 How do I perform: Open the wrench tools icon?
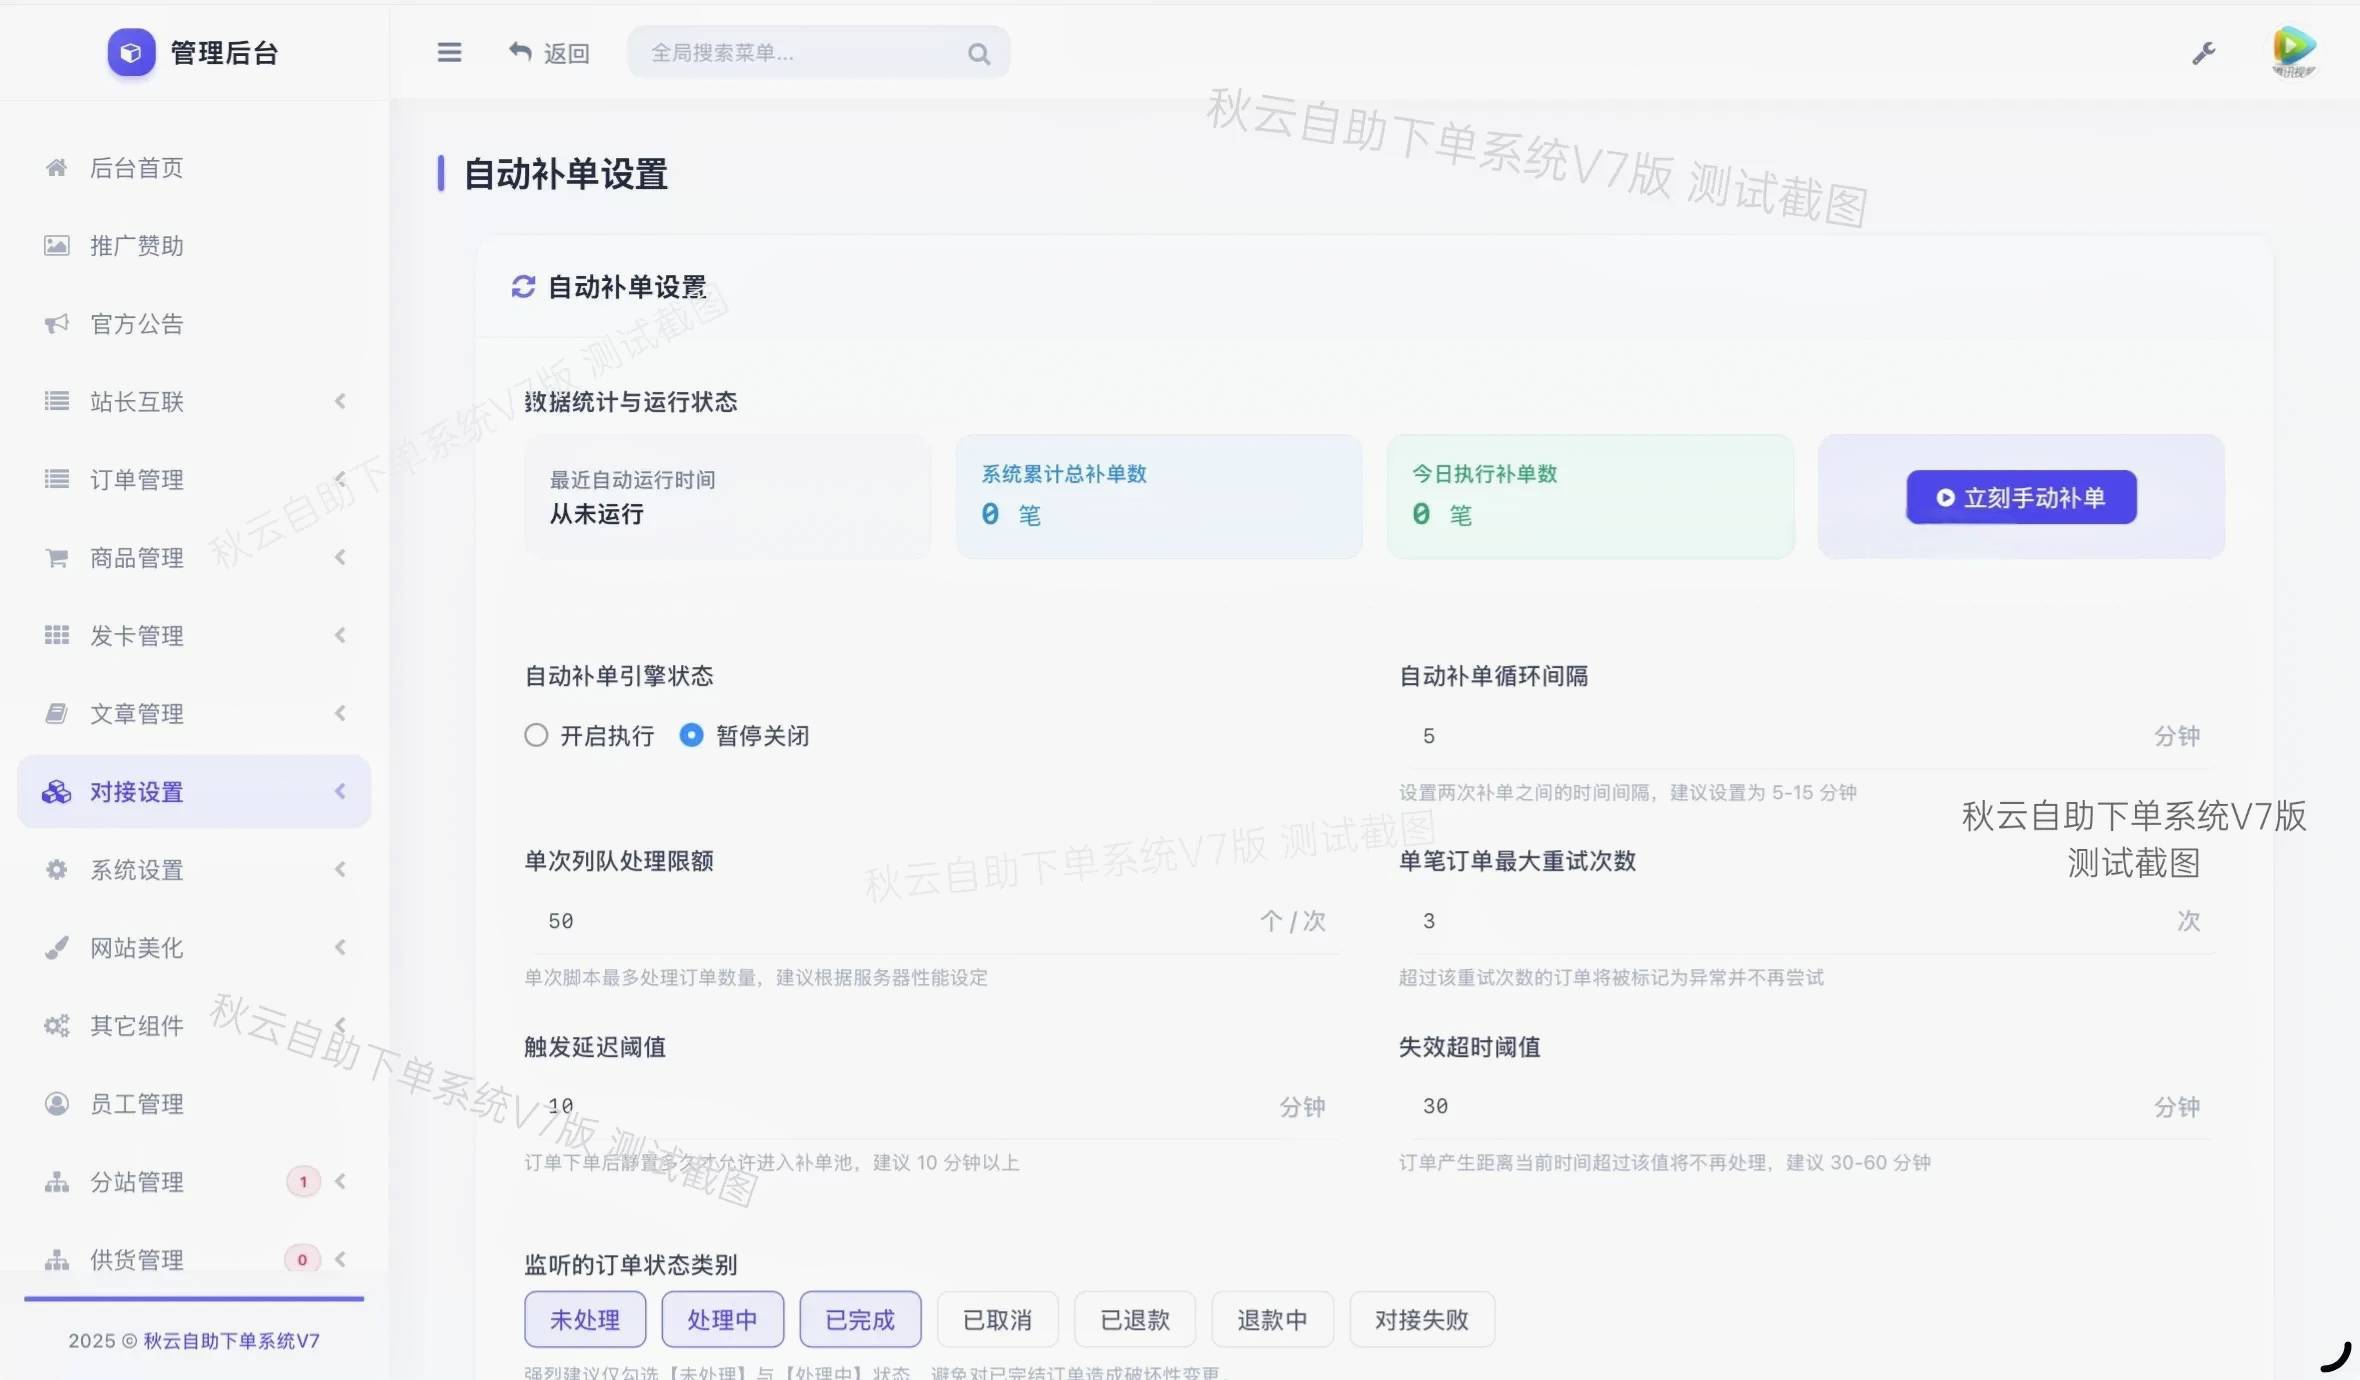2204,53
